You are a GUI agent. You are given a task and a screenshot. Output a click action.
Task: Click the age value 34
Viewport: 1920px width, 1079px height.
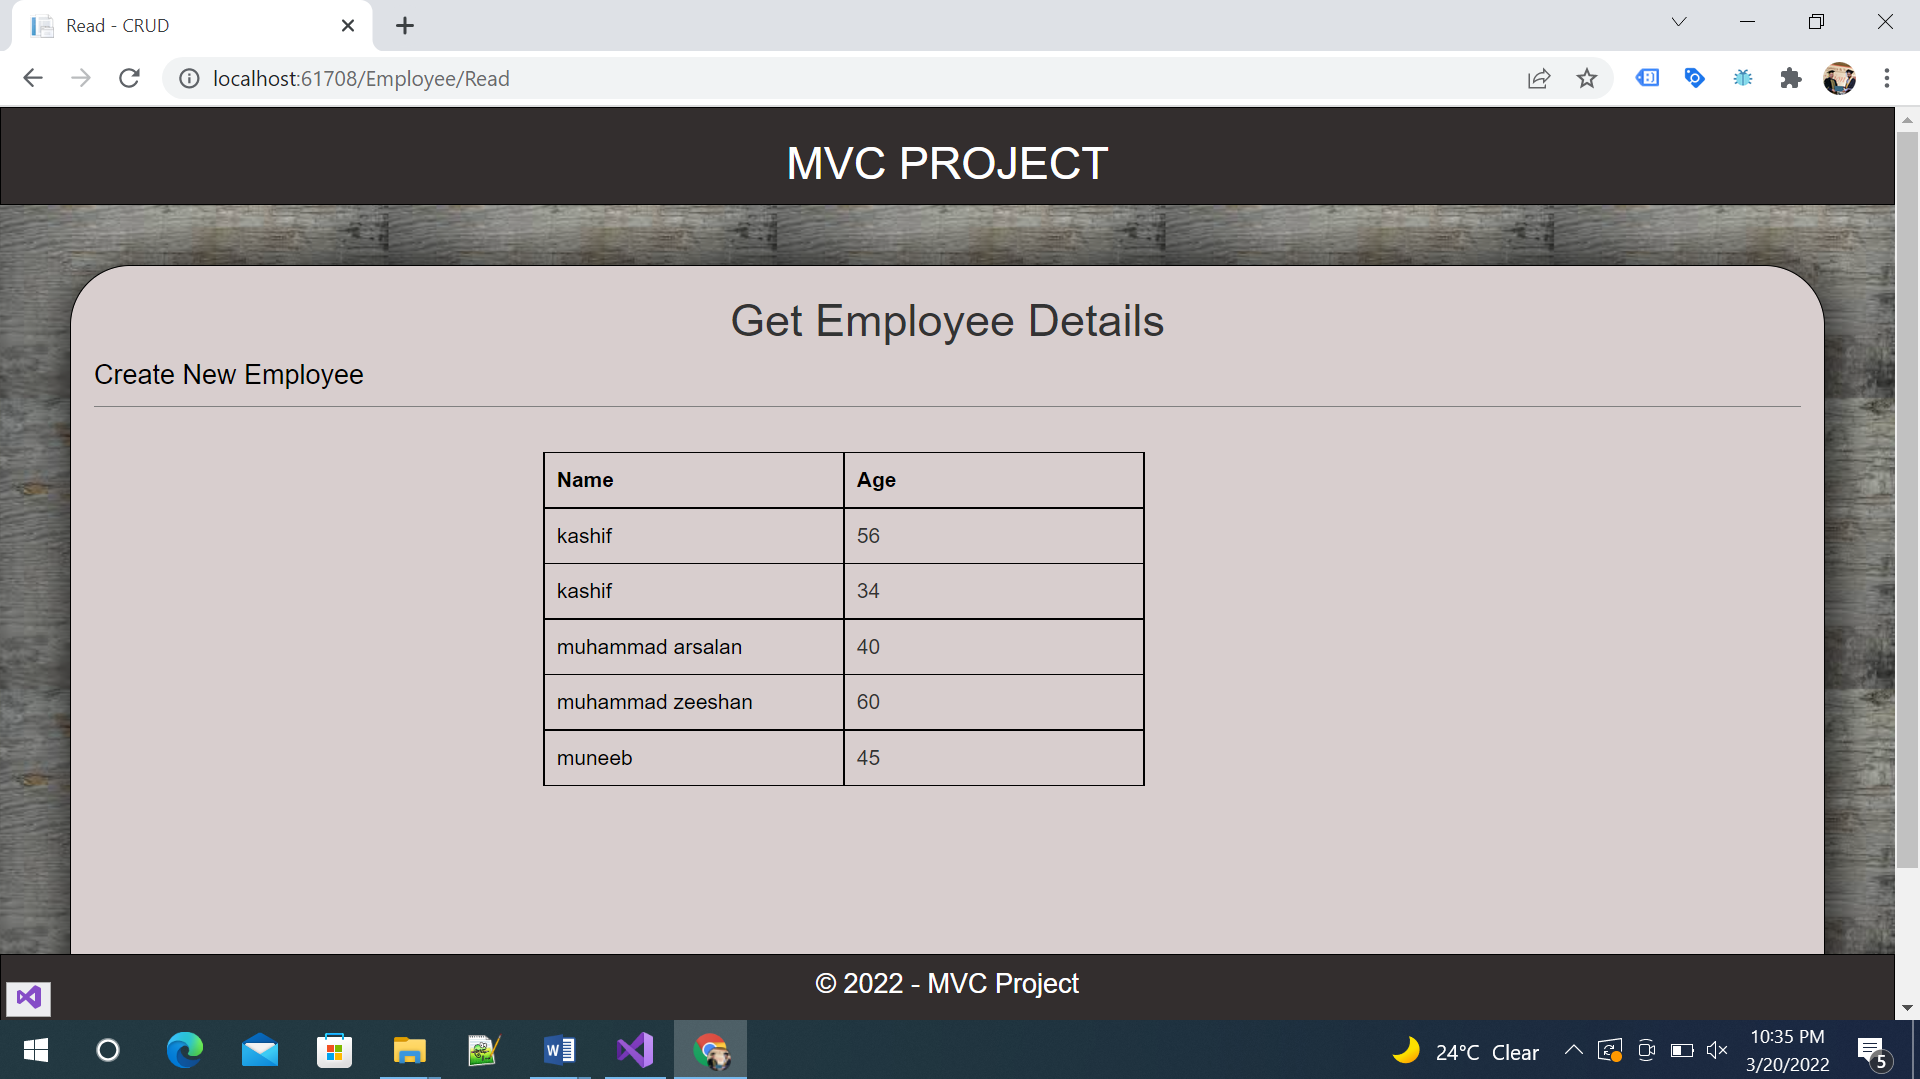[868, 591]
